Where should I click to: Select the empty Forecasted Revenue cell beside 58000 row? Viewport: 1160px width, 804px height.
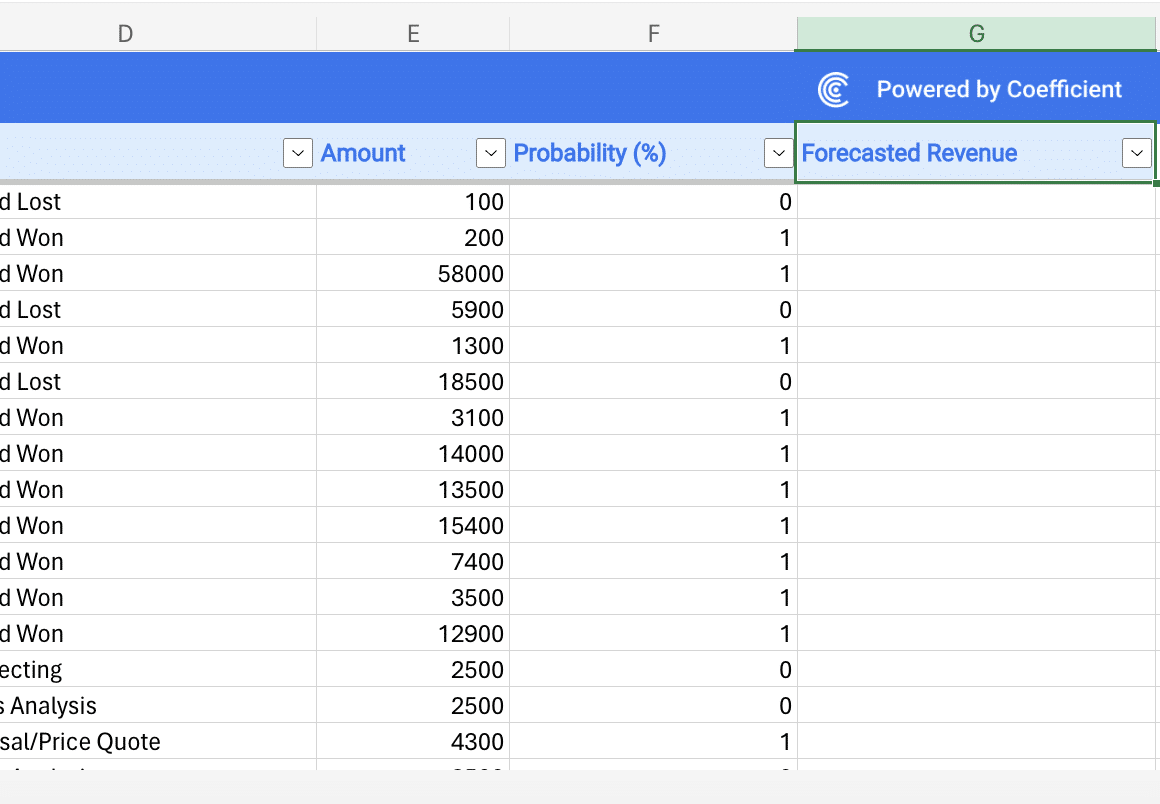(976, 274)
